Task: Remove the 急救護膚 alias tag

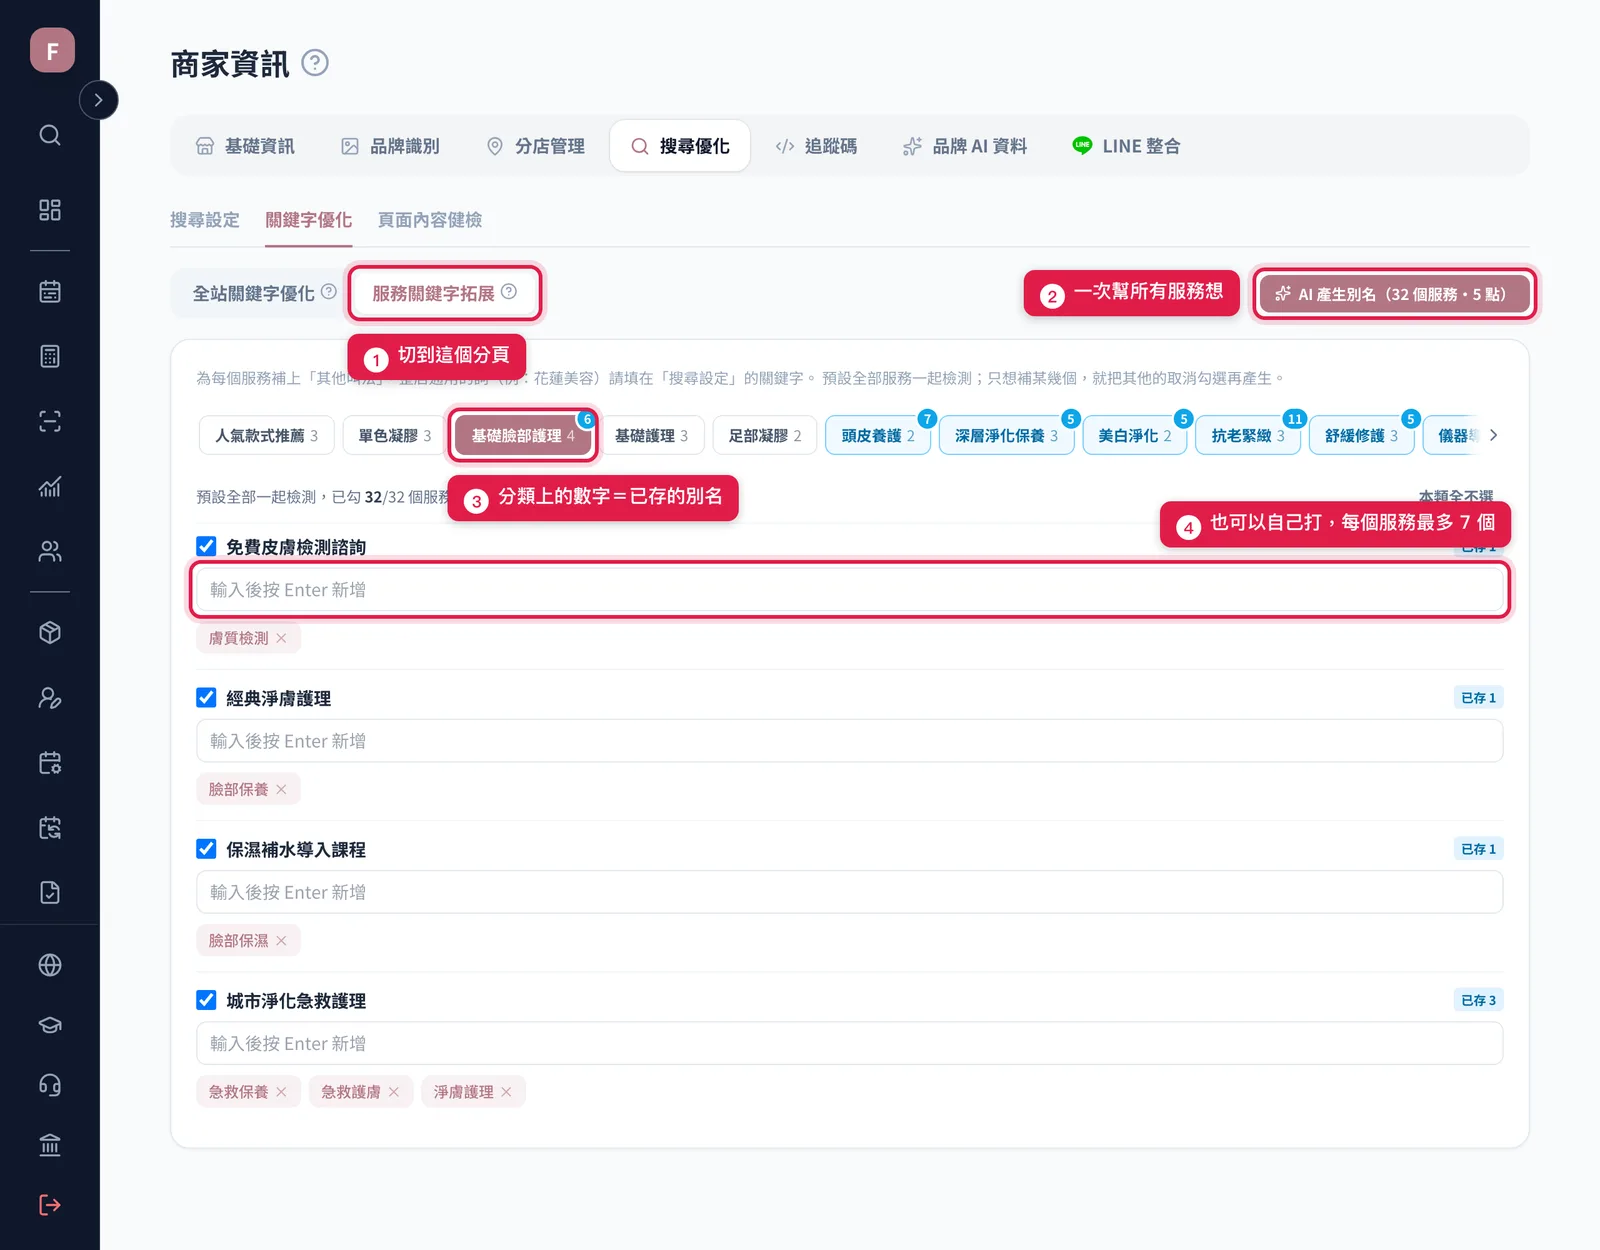Action: click(394, 1092)
